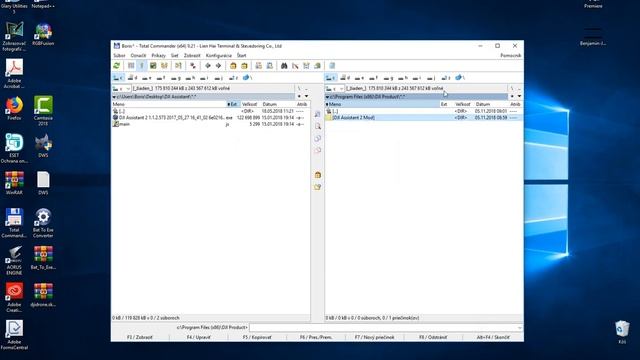Open left panel directory history arrow
This screenshot has width=640, height=360.
click(306, 97)
